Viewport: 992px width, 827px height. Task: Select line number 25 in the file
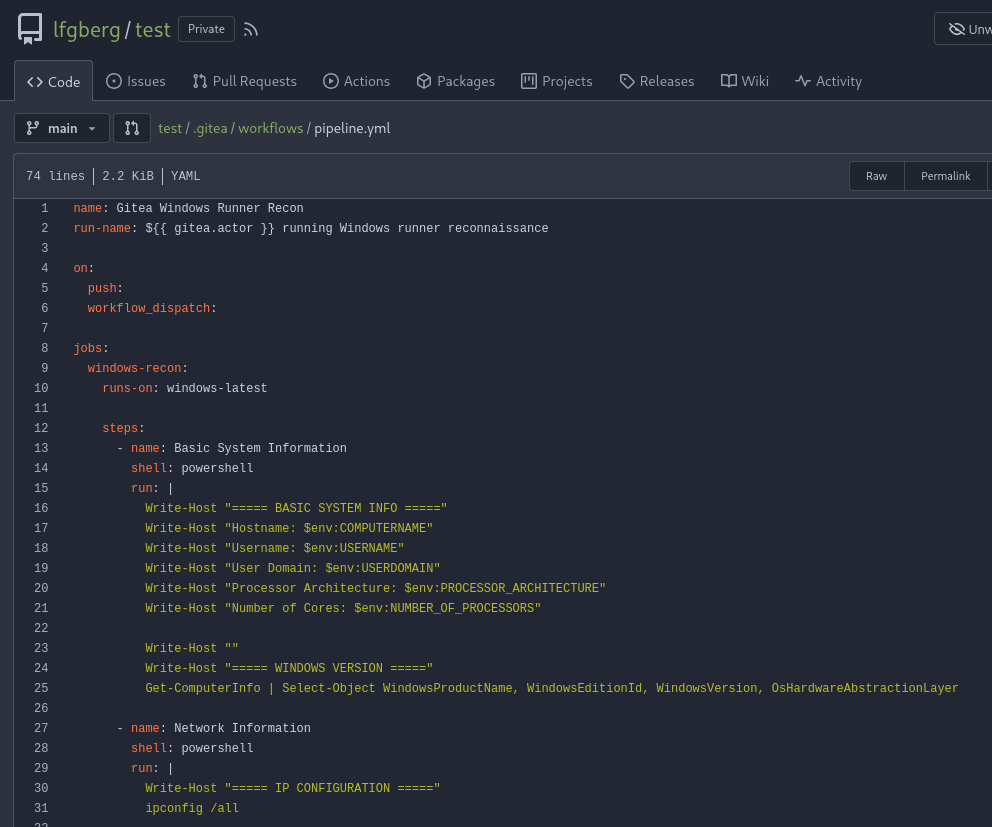(x=41, y=688)
